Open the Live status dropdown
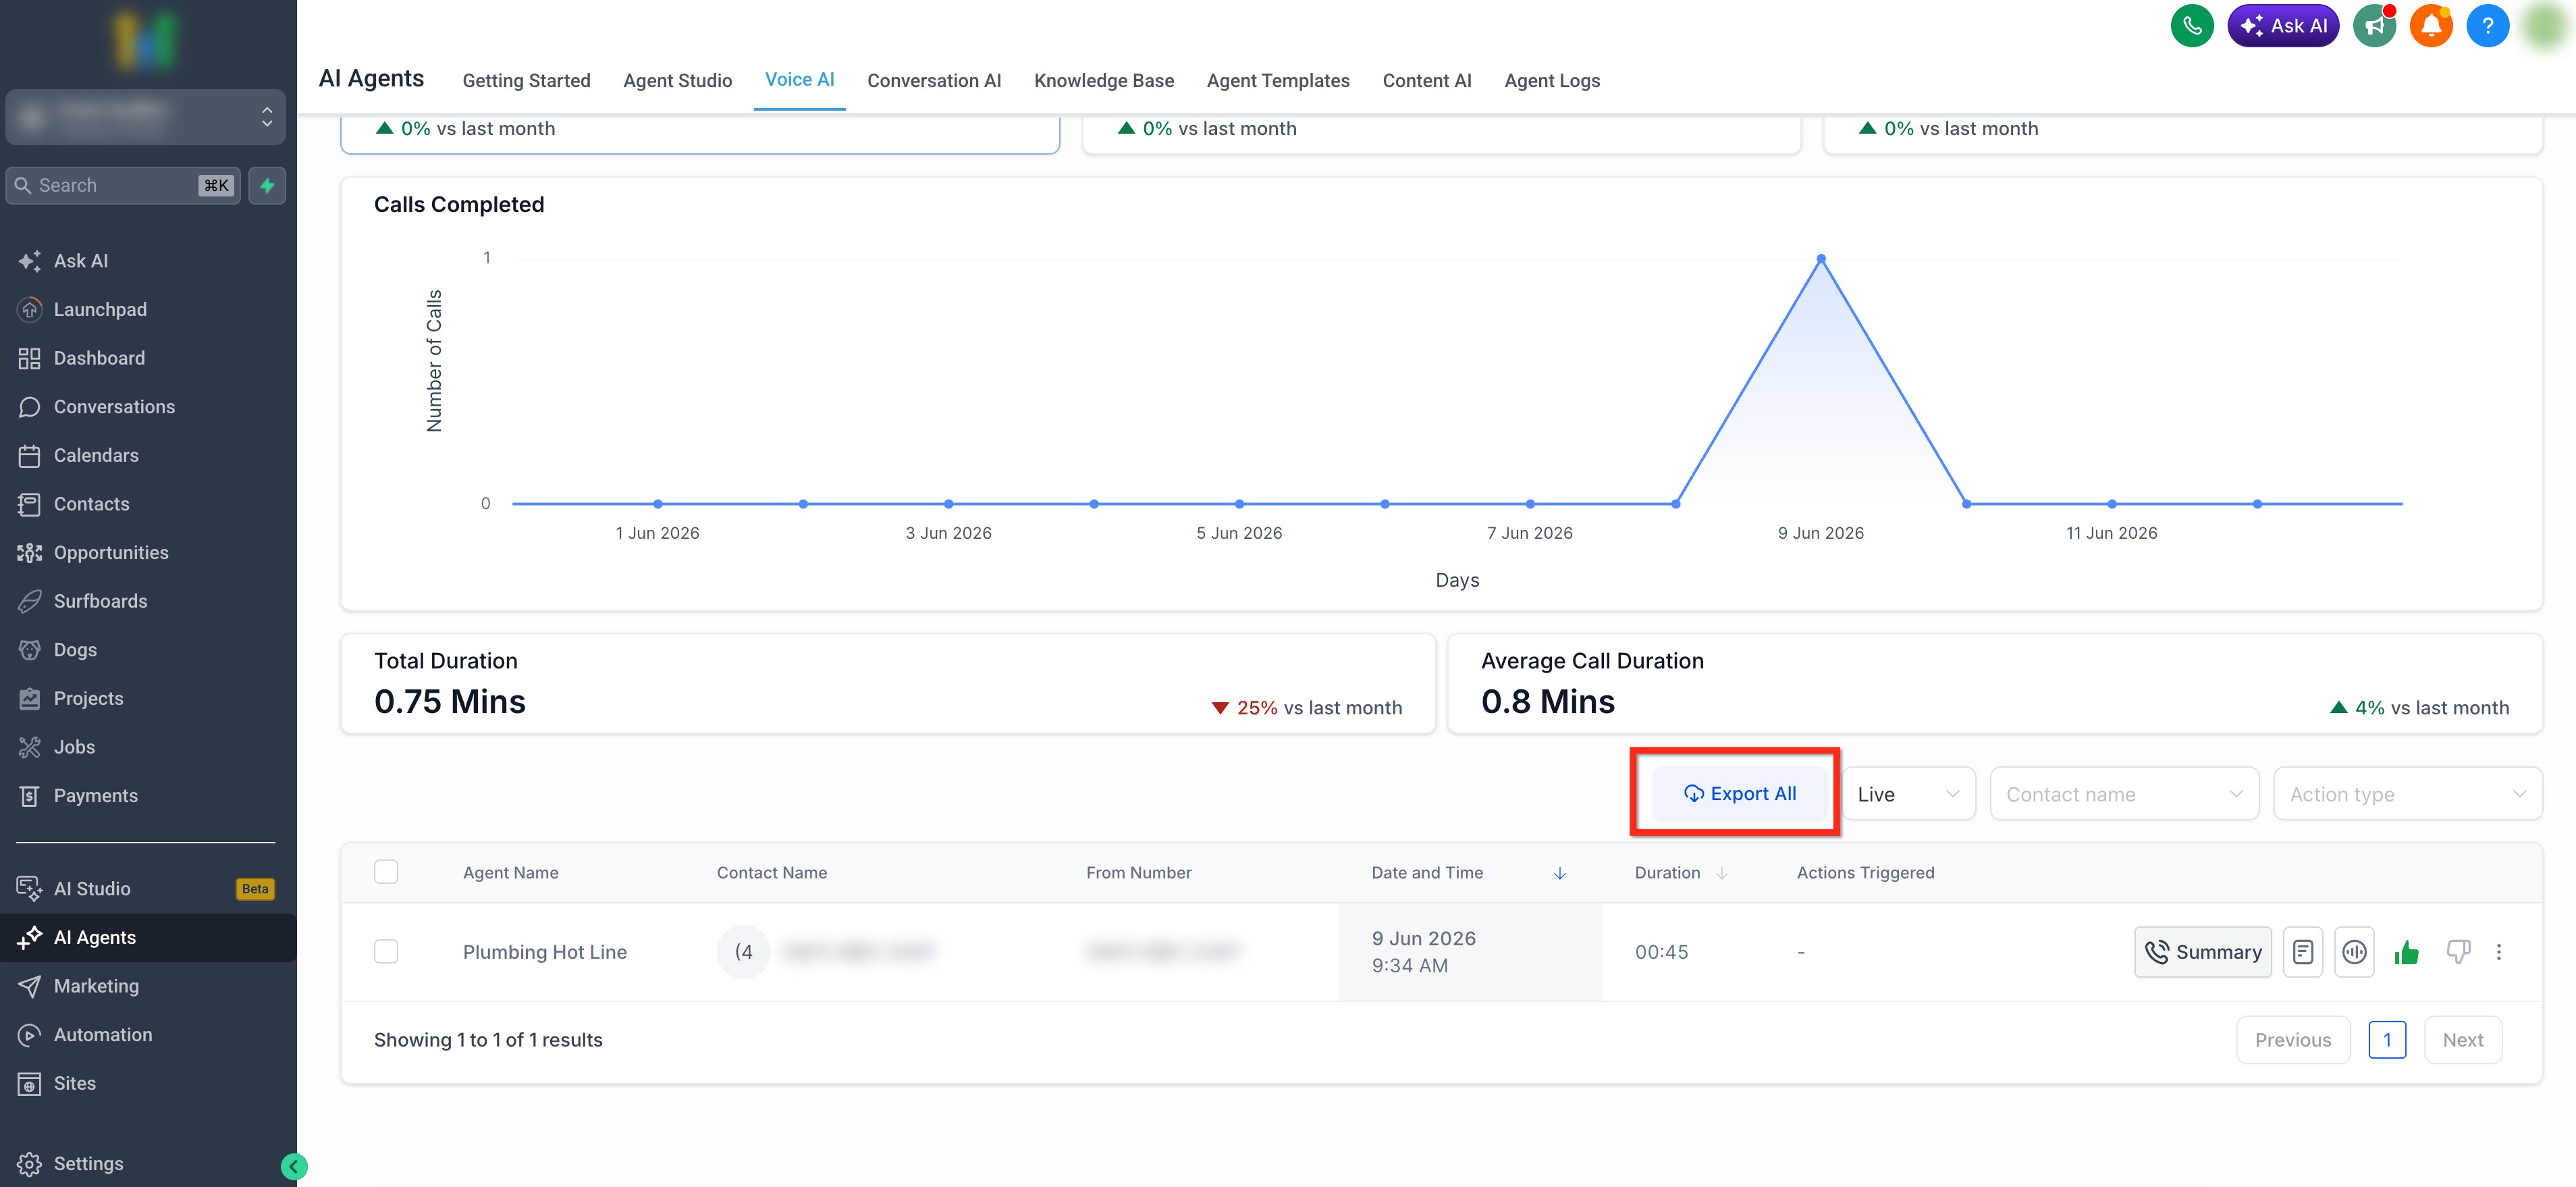 click(x=1908, y=794)
